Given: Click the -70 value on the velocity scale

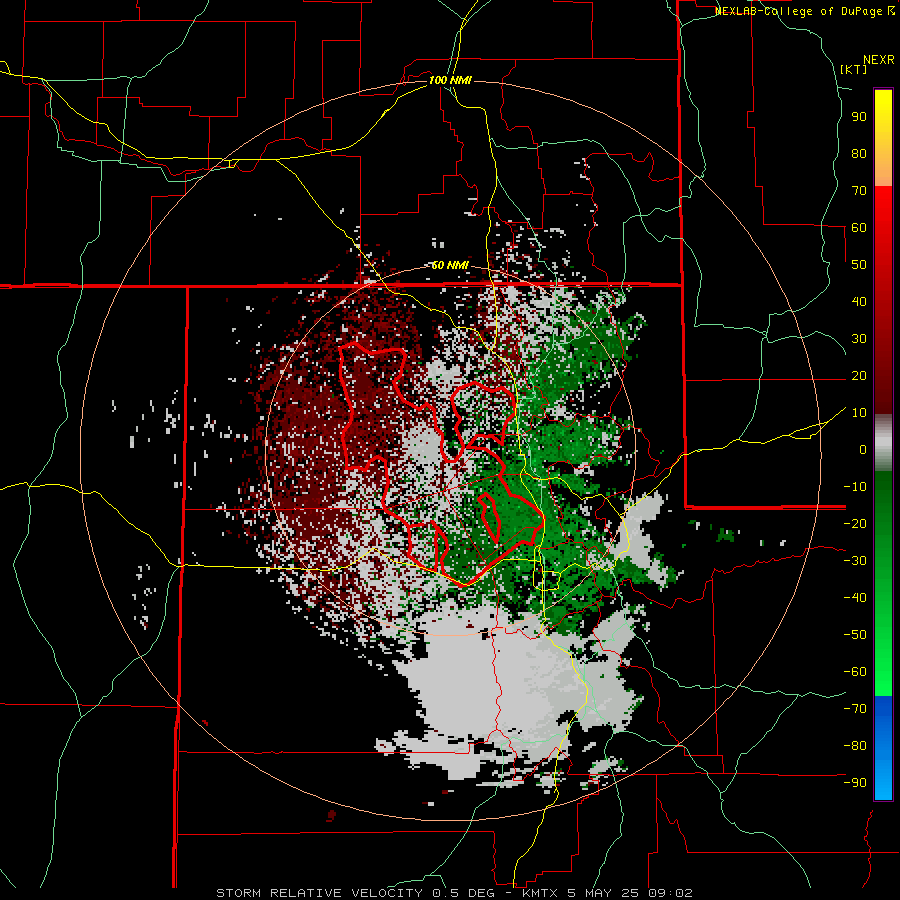Looking at the screenshot, I should coord(855,709).
